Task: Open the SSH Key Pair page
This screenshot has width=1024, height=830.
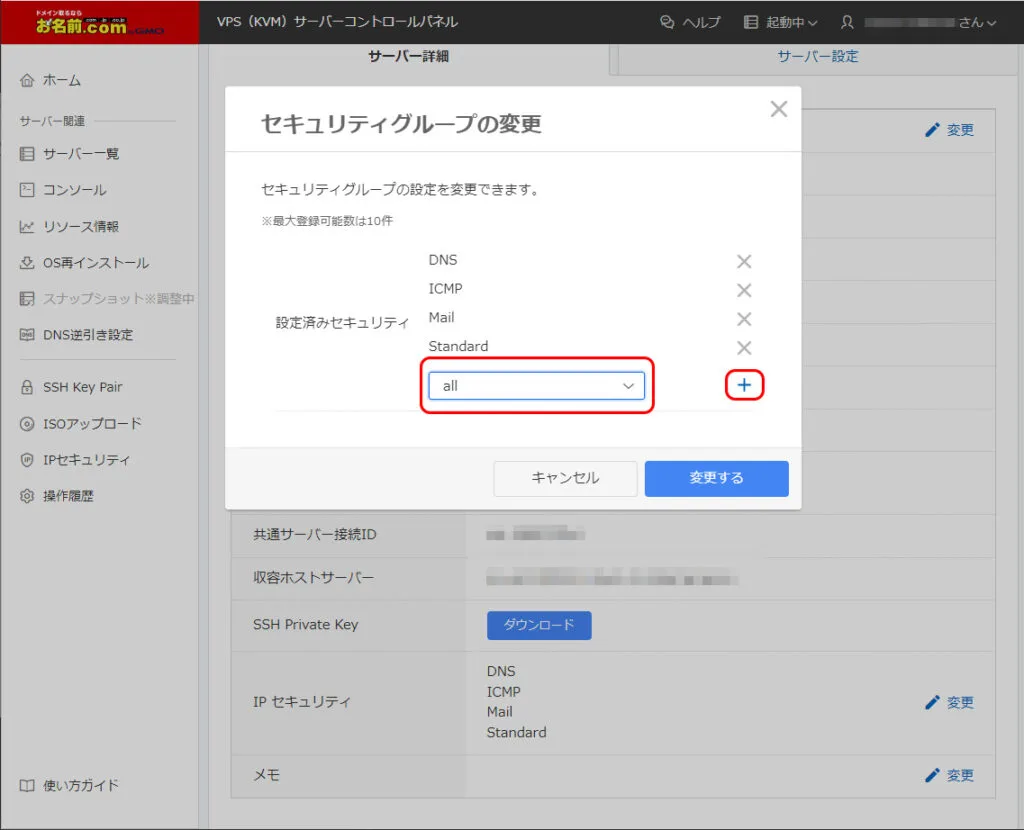Action: (x=82, y=387)
